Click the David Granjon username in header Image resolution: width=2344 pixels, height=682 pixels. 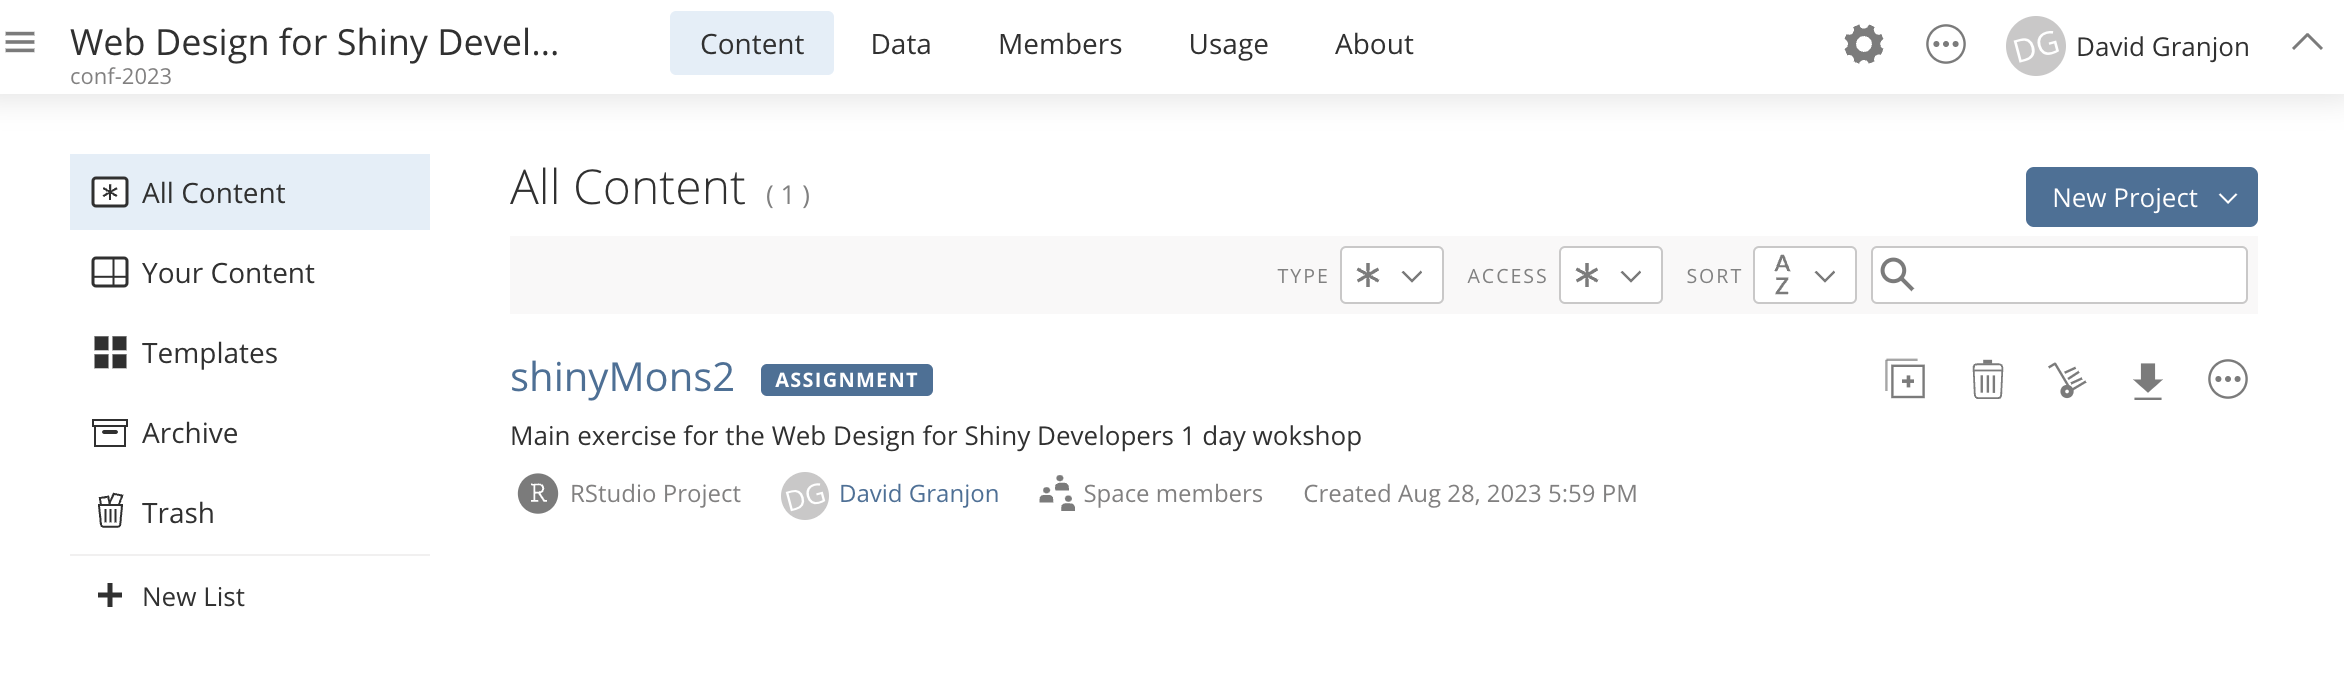click(x=2162, y=46)
